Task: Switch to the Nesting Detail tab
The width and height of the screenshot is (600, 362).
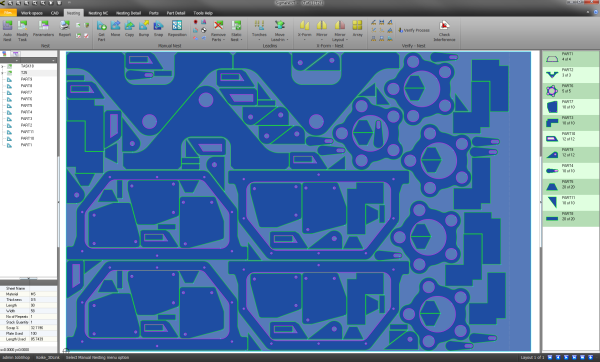Action: (x=128, y=13)
